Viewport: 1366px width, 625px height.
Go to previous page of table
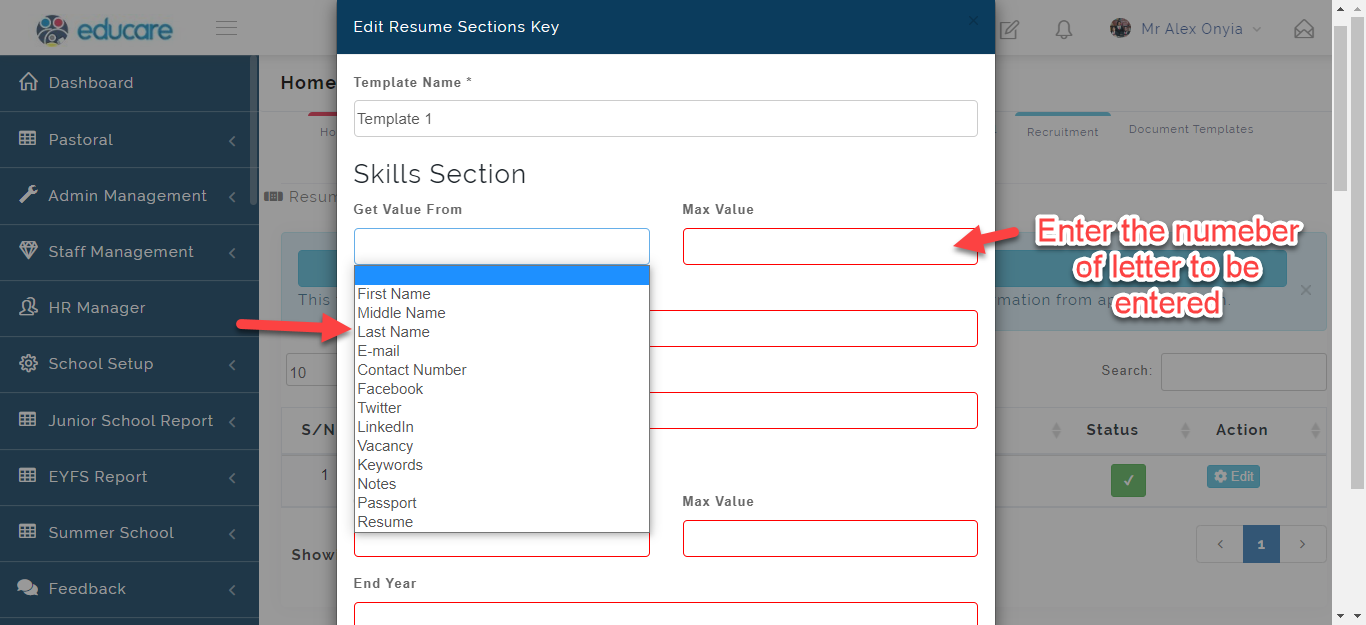click(x=1220, y=545)
